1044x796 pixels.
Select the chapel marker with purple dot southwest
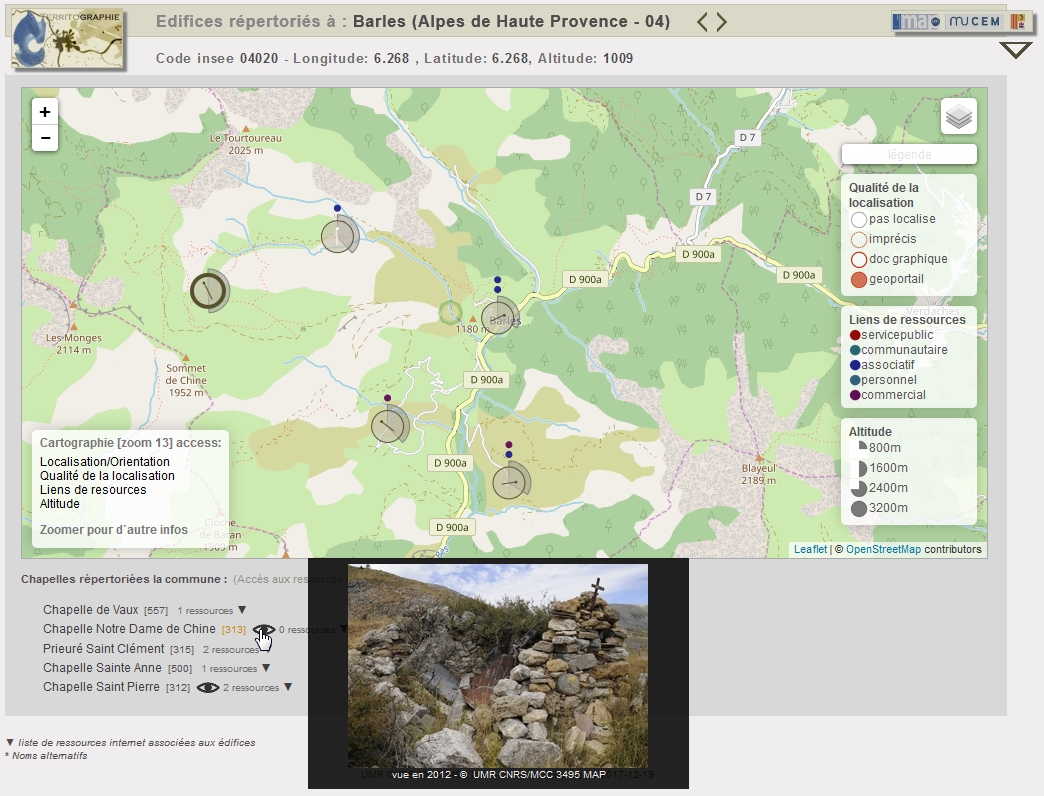(389, 425)
